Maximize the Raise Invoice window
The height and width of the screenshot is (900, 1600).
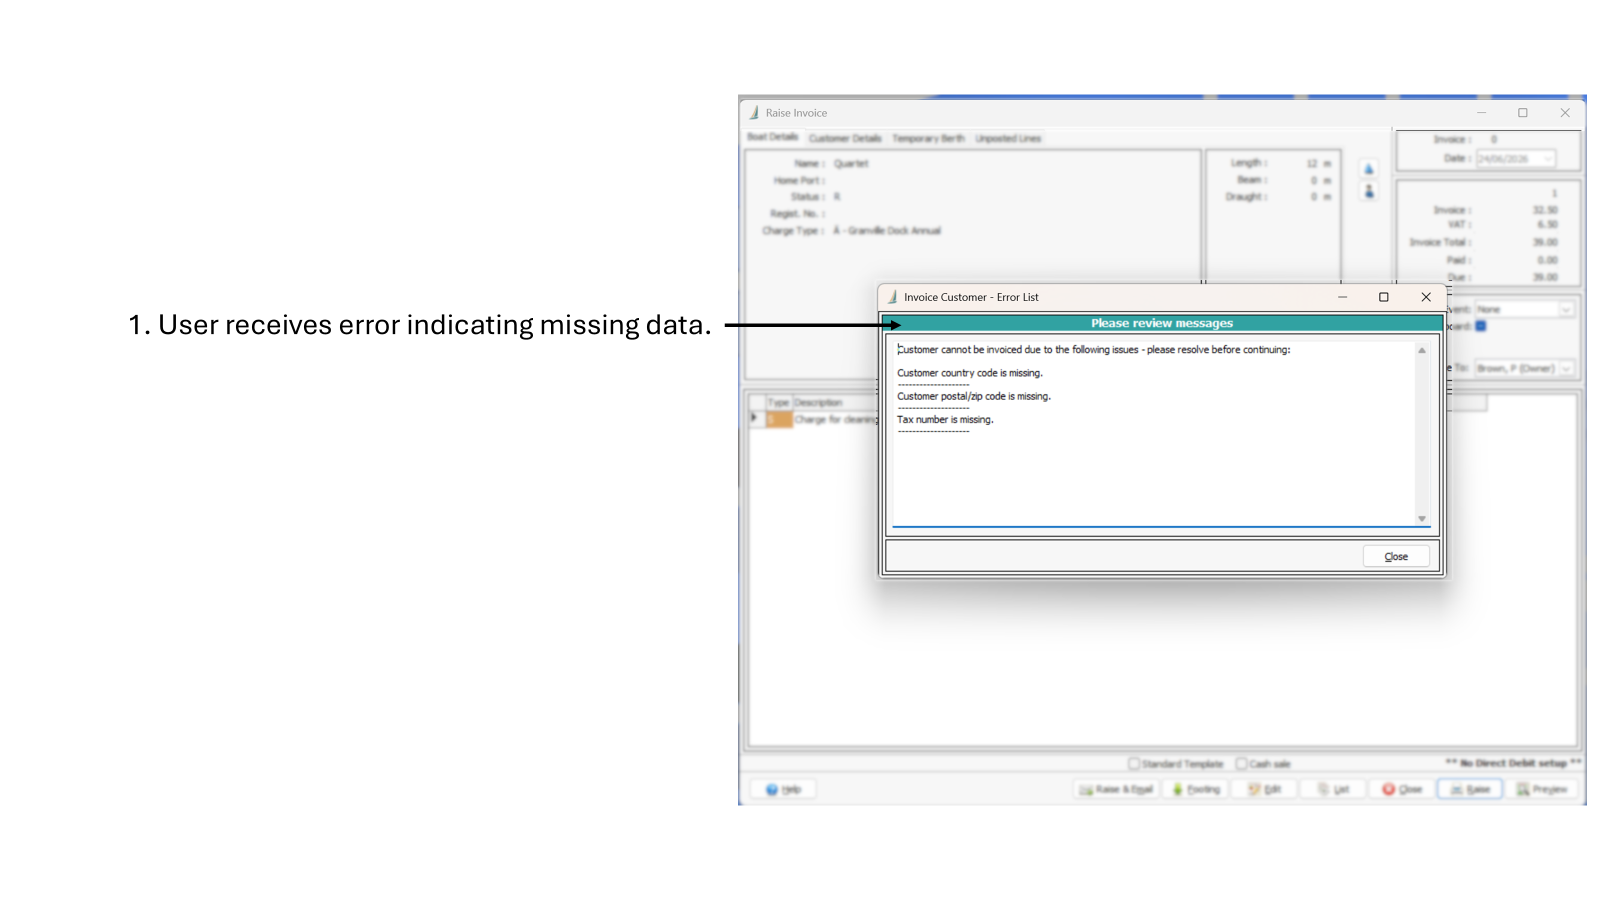[x=1523, y=113]
